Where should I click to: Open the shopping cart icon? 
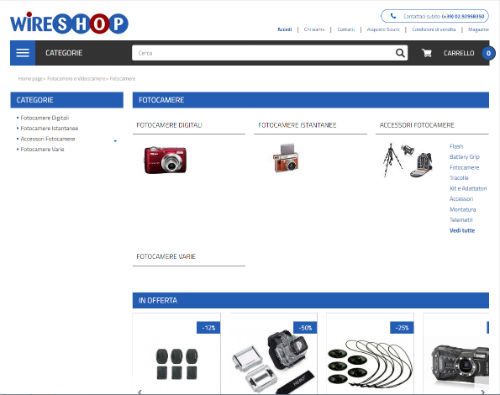tap(427, 53)
